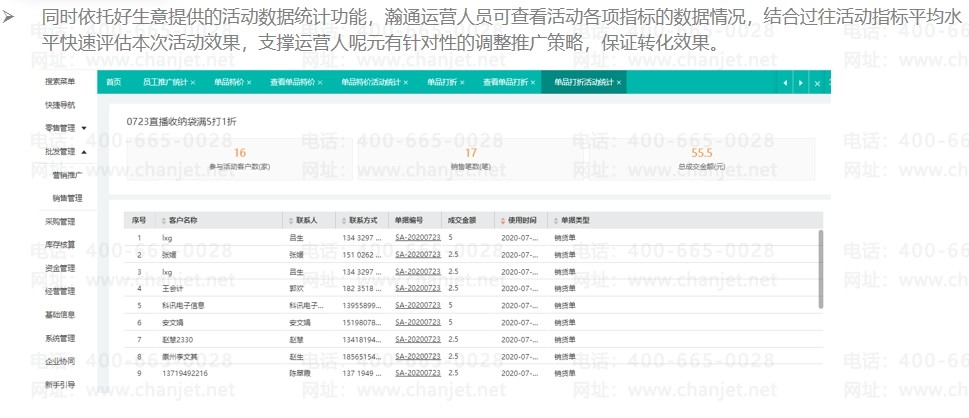Image resolution: width=969 pixels, height=418 pixels.
Task: Sort table by 联系方式 column sort icon
Action: tap(344, 221)
